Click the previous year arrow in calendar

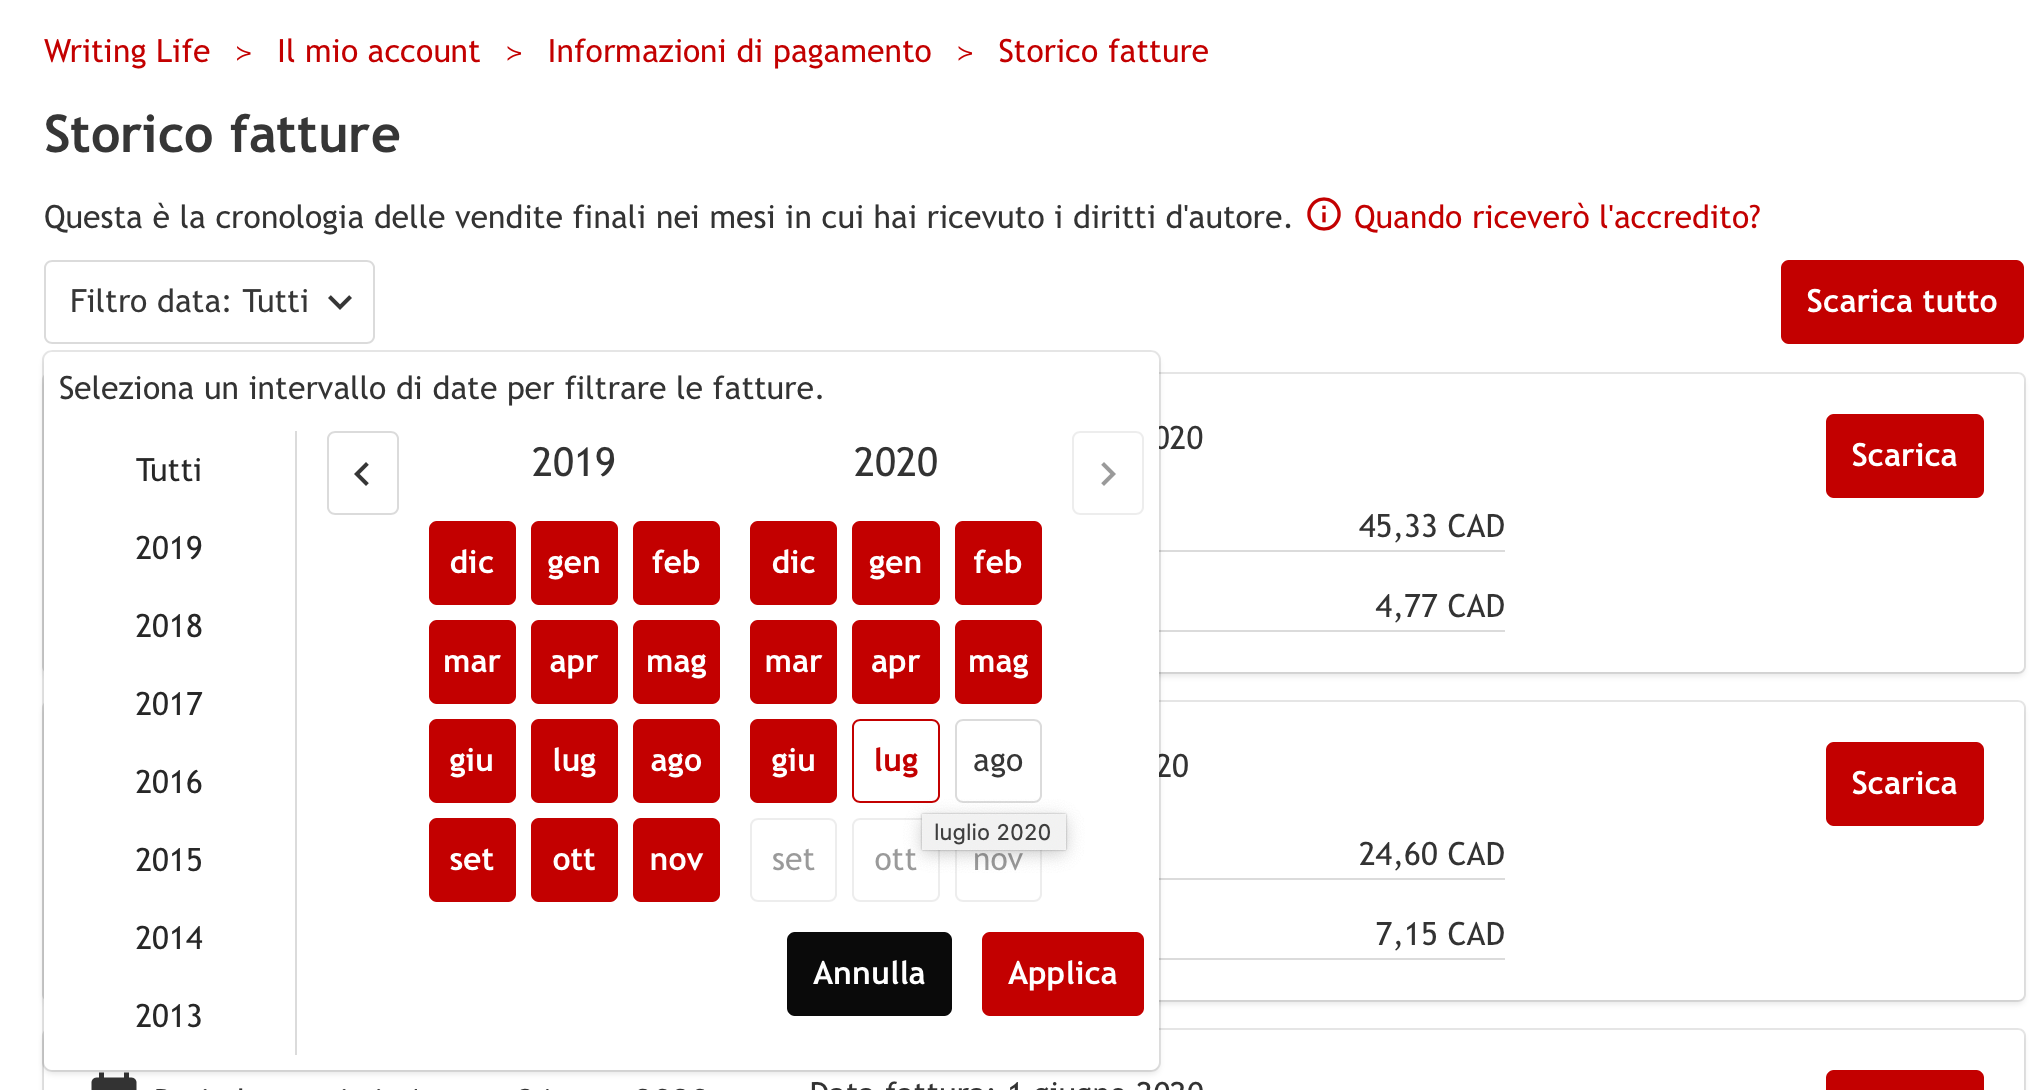tap(362, 473)
